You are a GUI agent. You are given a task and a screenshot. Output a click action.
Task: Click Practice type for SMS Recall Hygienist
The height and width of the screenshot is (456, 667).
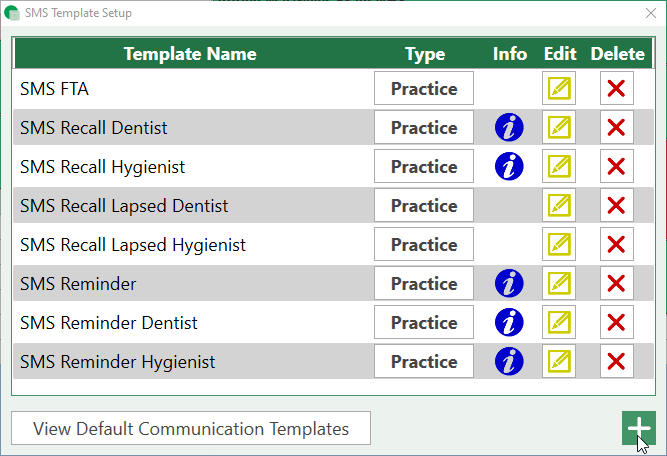point(424,166)
